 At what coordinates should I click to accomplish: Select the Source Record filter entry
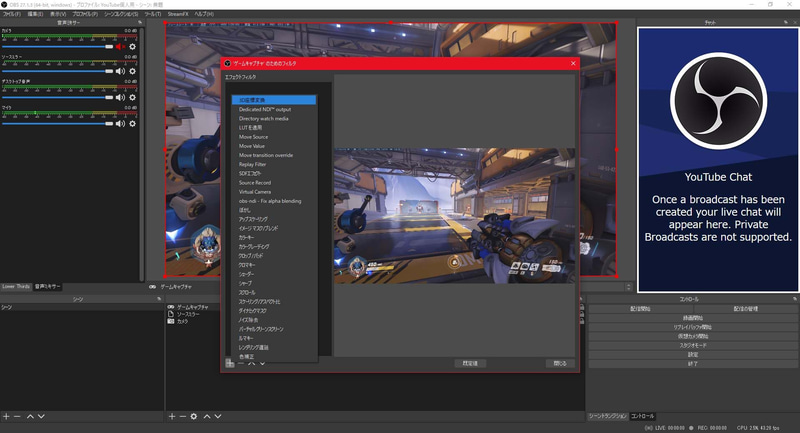coord(274,183)
